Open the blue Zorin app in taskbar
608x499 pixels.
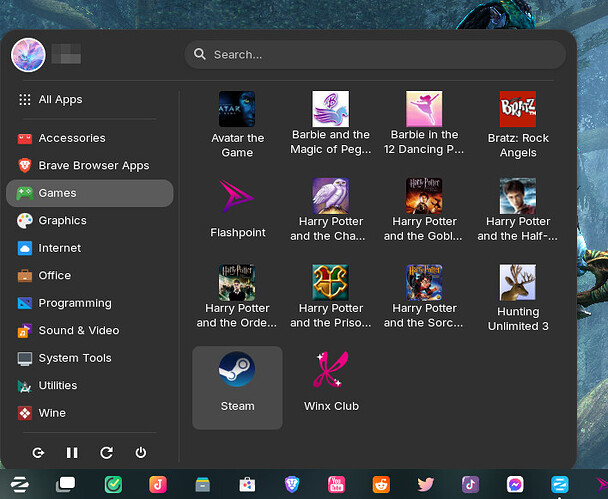560,484
